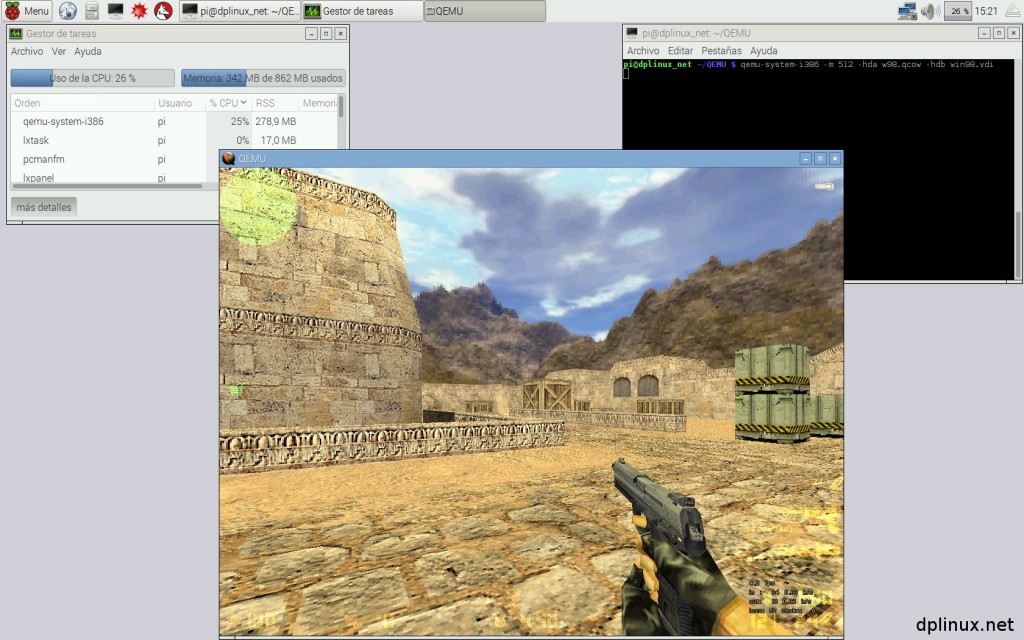Image resolution: width=1024 pixels, height=640 pixels.
Task: Open the network connections tray icon
Action: coord(907,11)
